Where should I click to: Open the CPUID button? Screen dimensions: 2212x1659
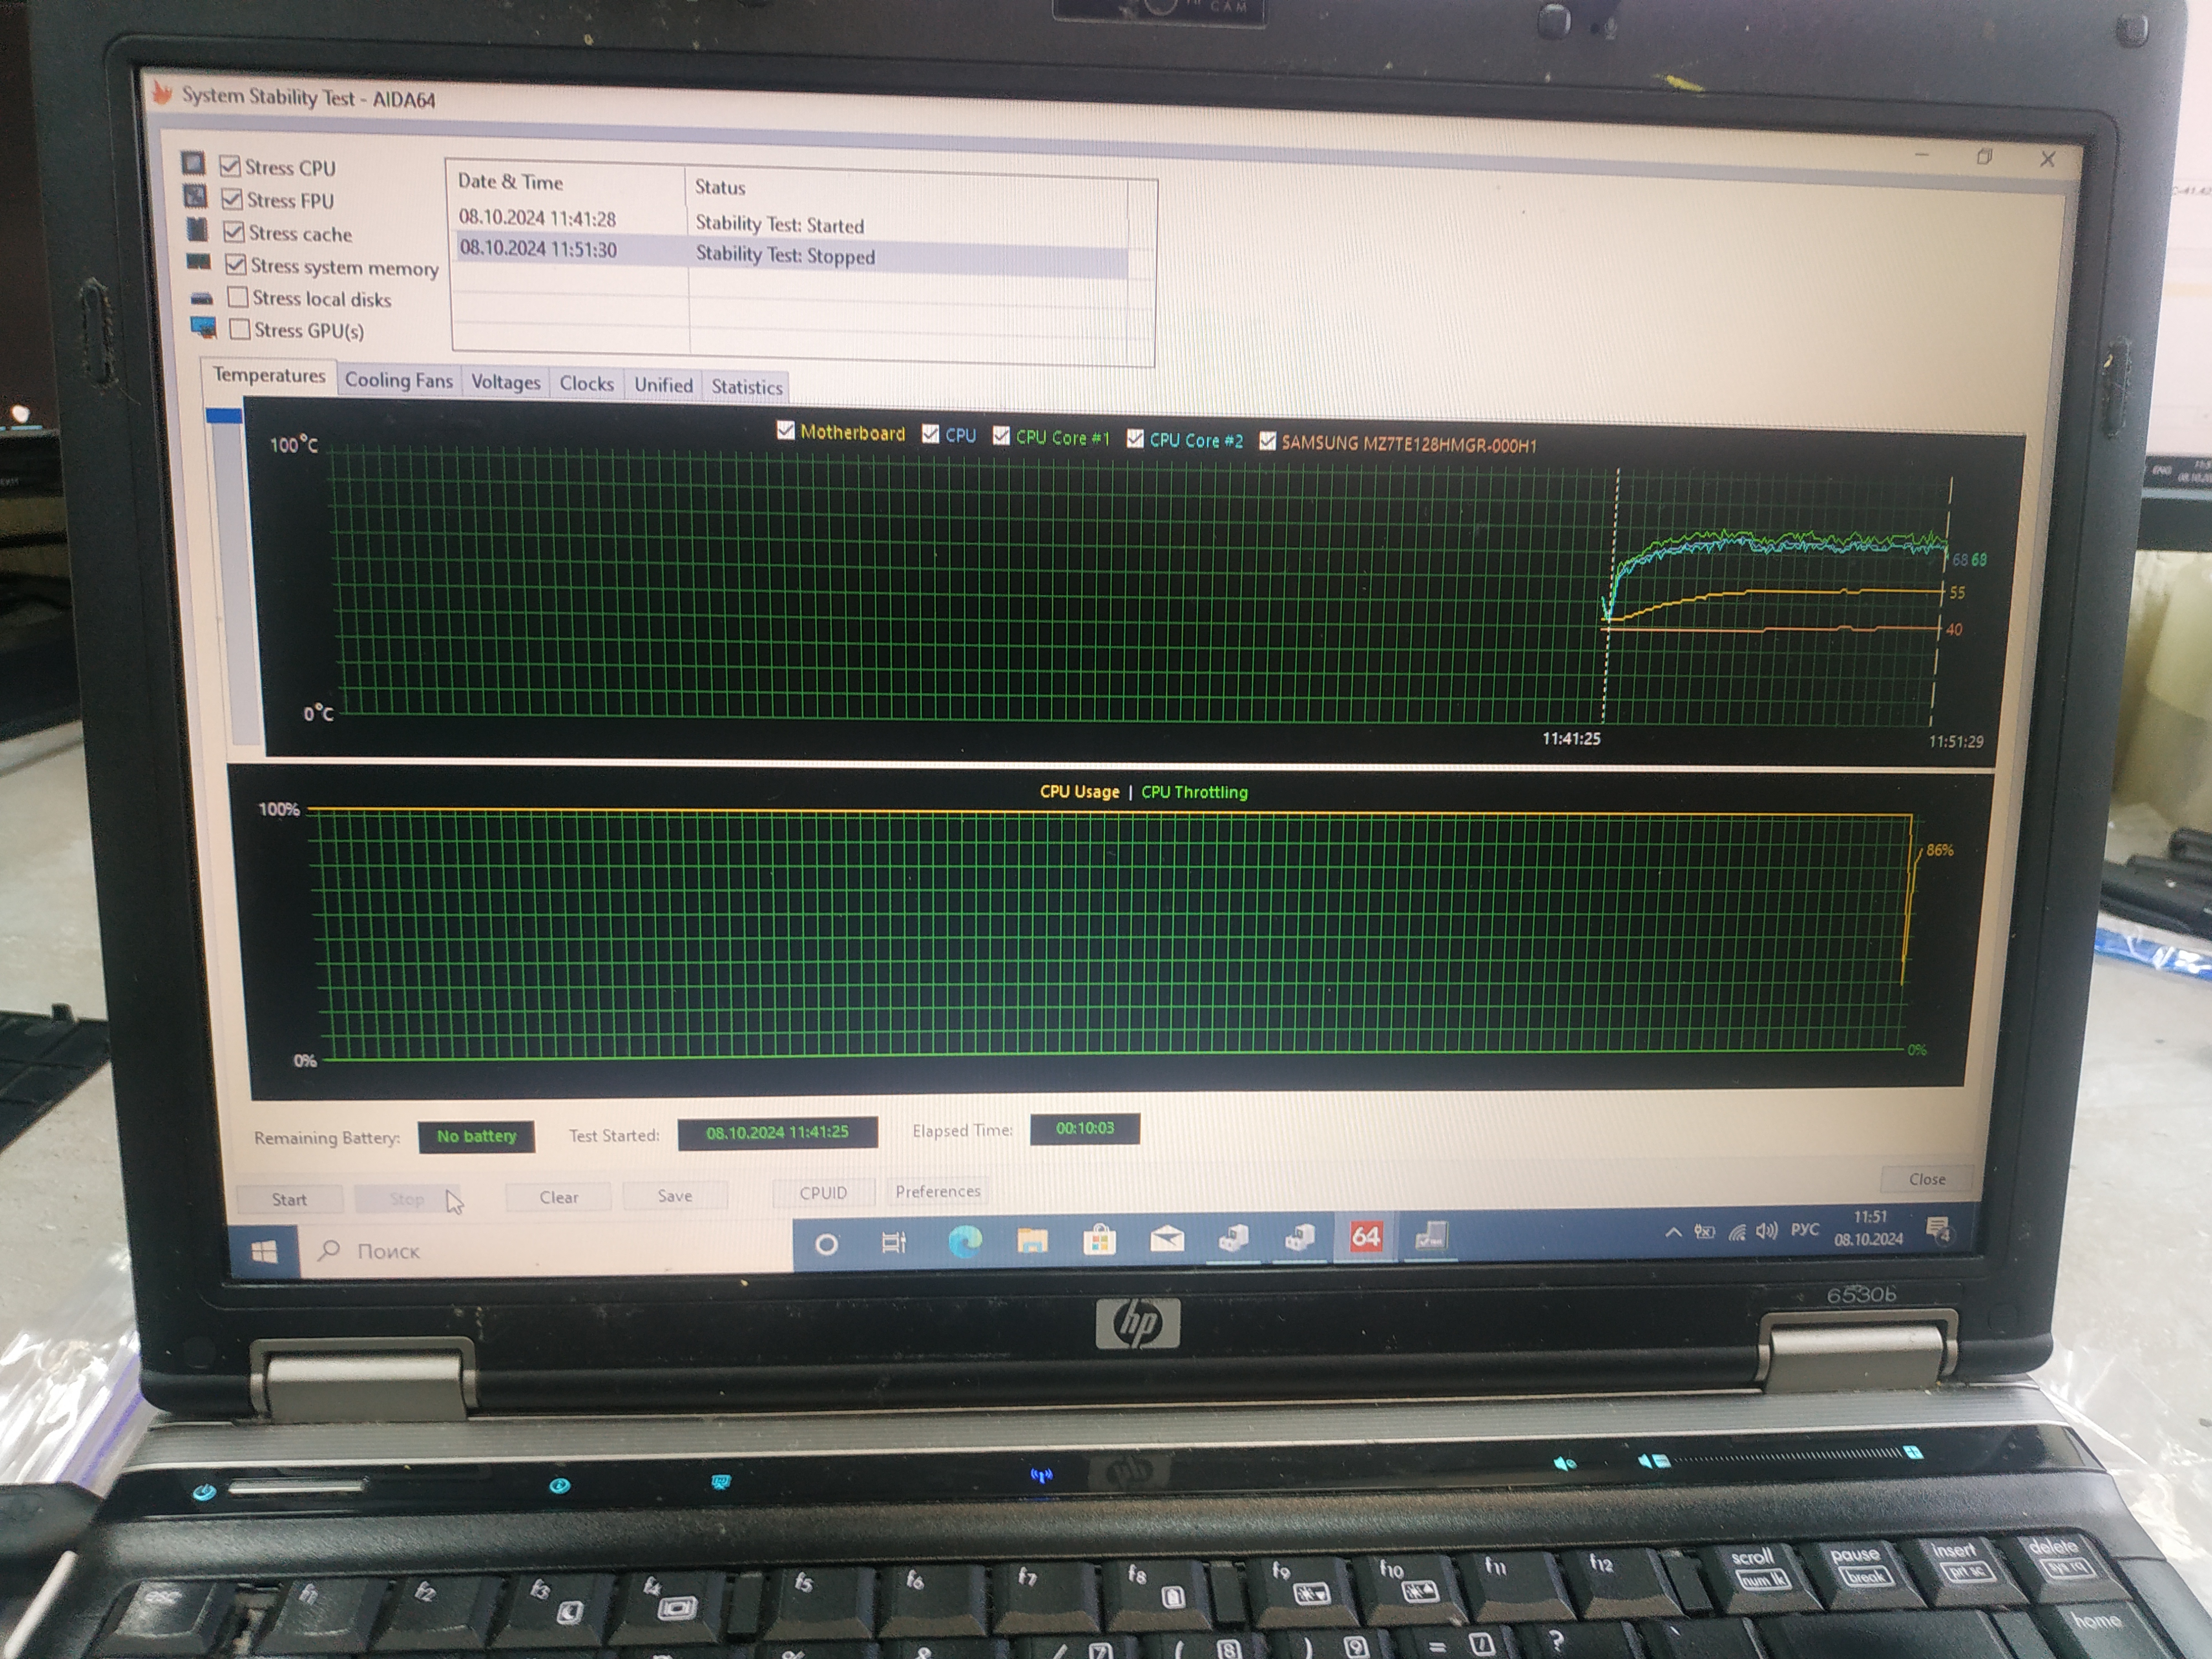[x=823, y=1193]
